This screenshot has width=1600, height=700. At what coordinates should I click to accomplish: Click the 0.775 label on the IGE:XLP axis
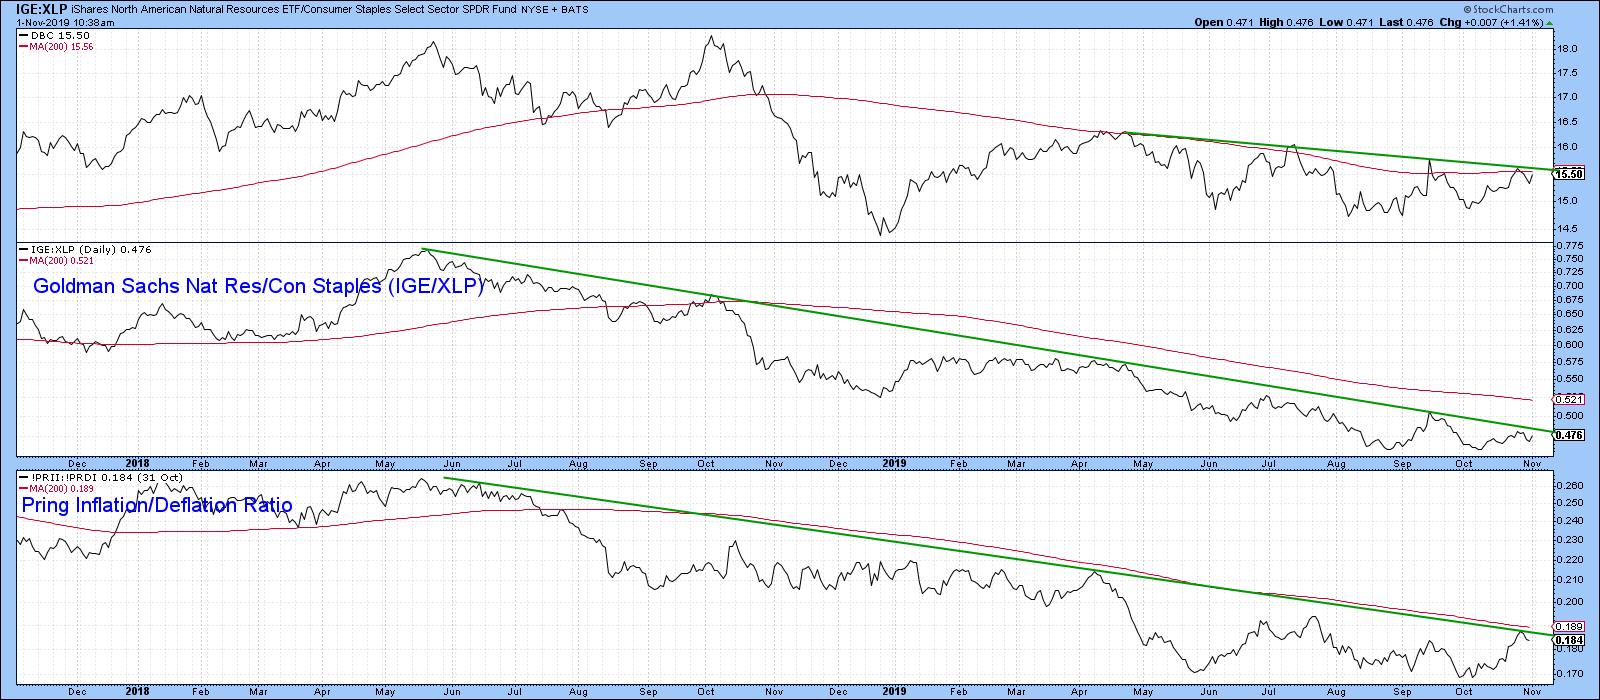[1571, 246]
